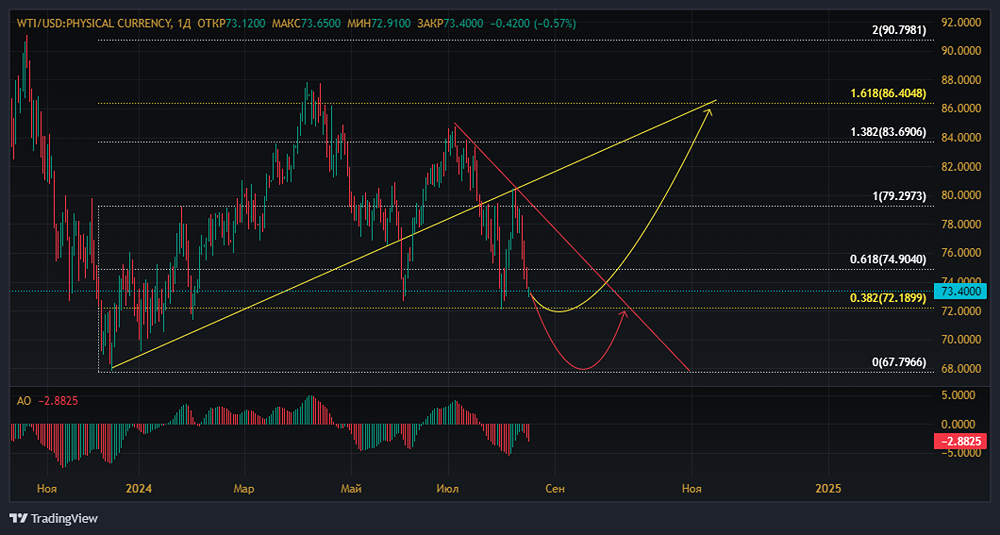Click the 2025 label on time axis
This screenshot has height=535, width=1000.
tap(828, 489)
